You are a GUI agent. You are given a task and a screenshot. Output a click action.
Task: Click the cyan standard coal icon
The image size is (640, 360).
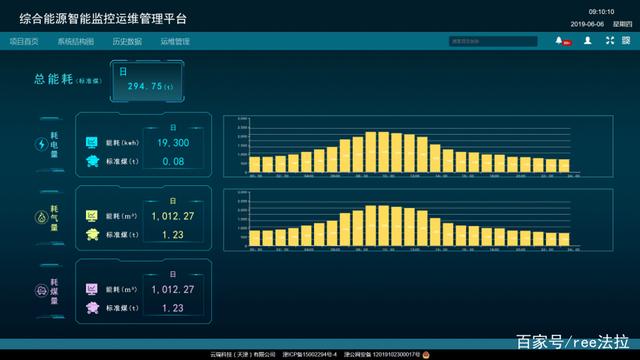pyautogui.click(x=93, y=161)
